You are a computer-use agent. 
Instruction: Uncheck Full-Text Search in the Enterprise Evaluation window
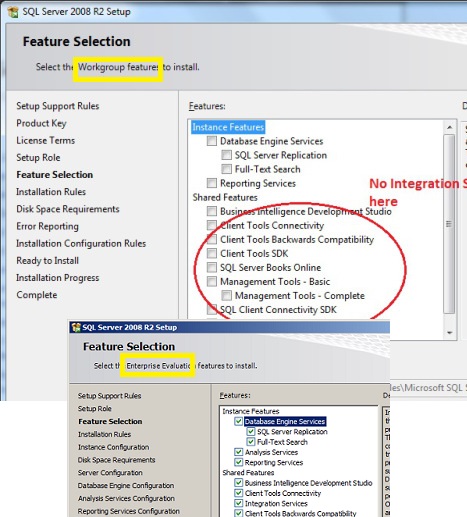251,442
